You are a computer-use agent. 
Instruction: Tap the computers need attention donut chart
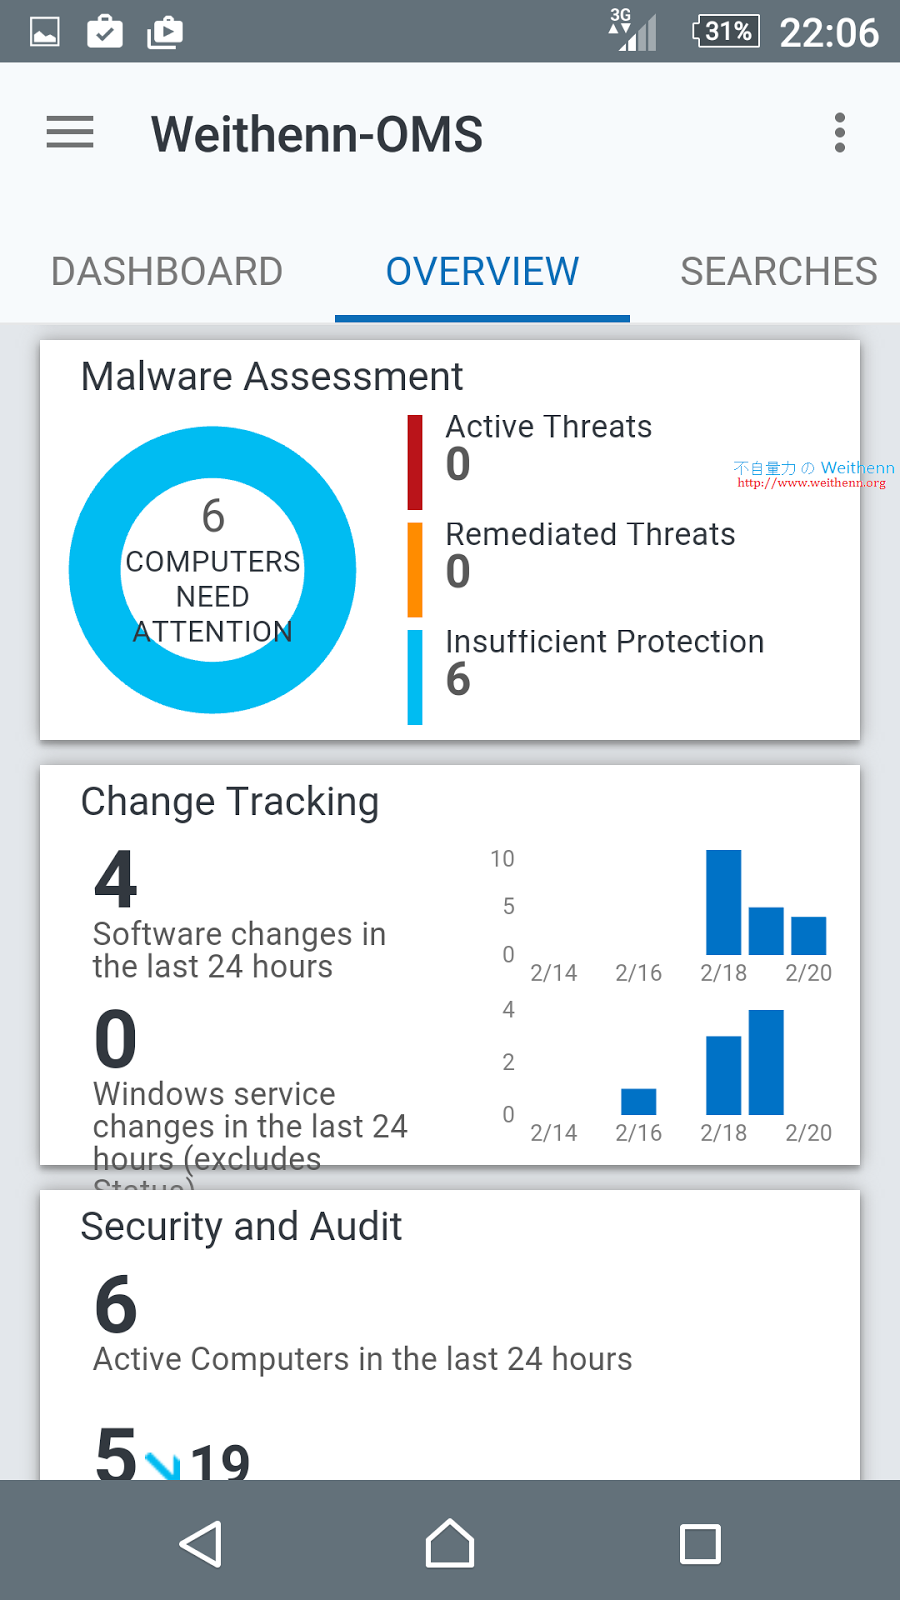pyautogui.click(x=213, y=570)
